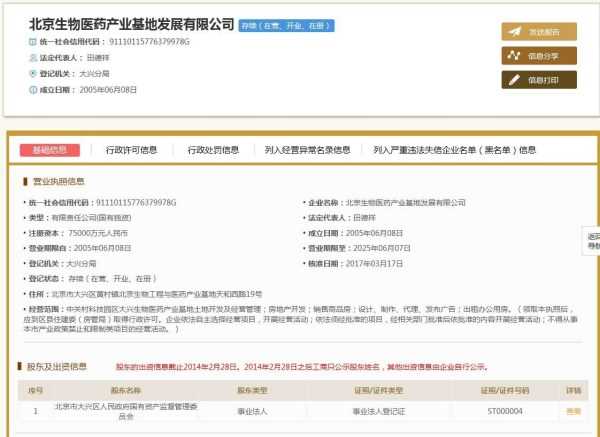600x437 pixels.
Task: Click the 信息打印 print button
Action: [x=539, y=80]
